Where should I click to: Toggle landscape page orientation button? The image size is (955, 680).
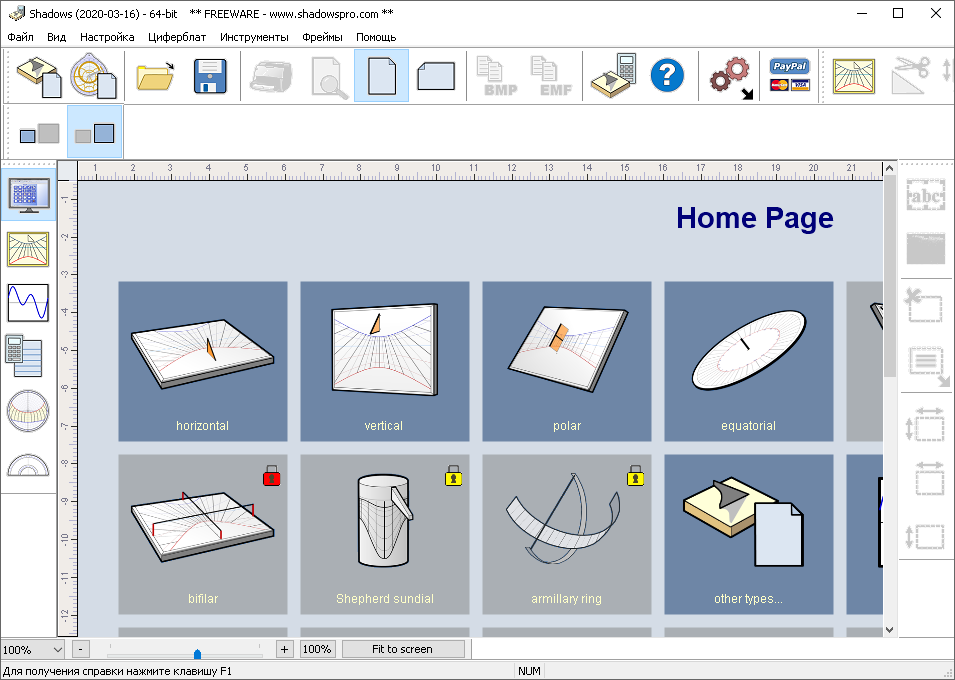436,76
